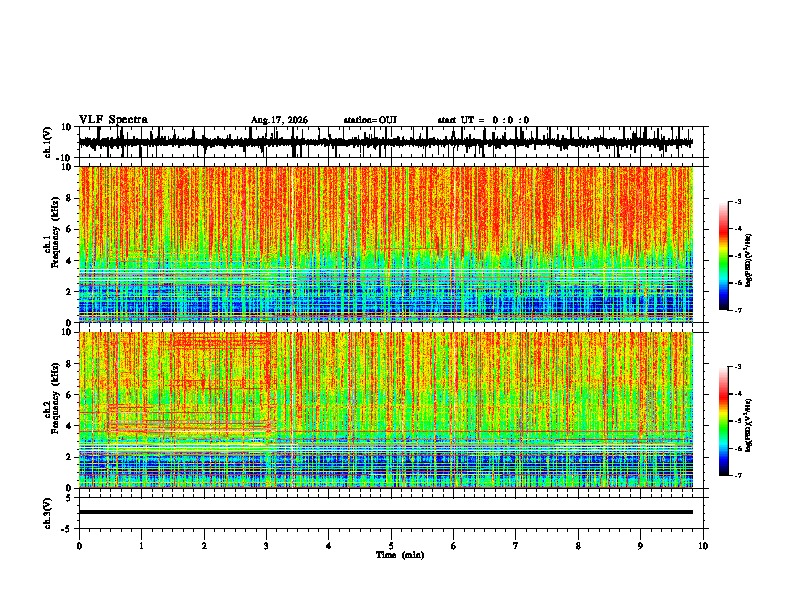Click the 6 kHz tick on ch.2 spectrogram
The width and height of the screenshot is (792, 612).
point(70,394)
